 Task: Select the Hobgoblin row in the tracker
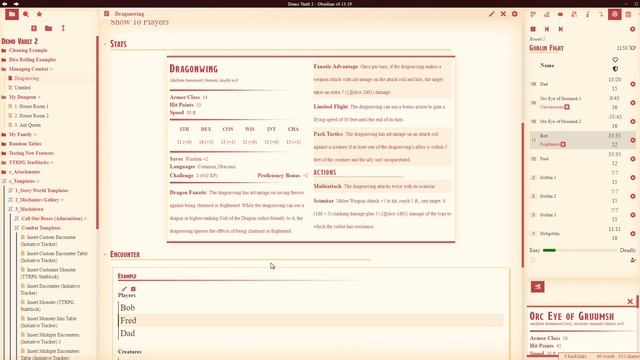(583, 233)
